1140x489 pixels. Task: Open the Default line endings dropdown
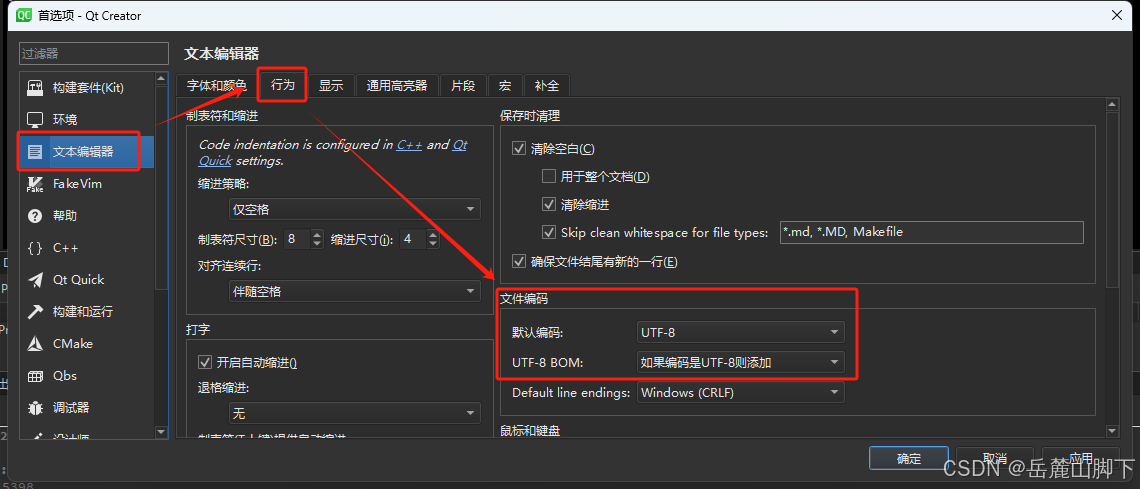tap(741, 392)
